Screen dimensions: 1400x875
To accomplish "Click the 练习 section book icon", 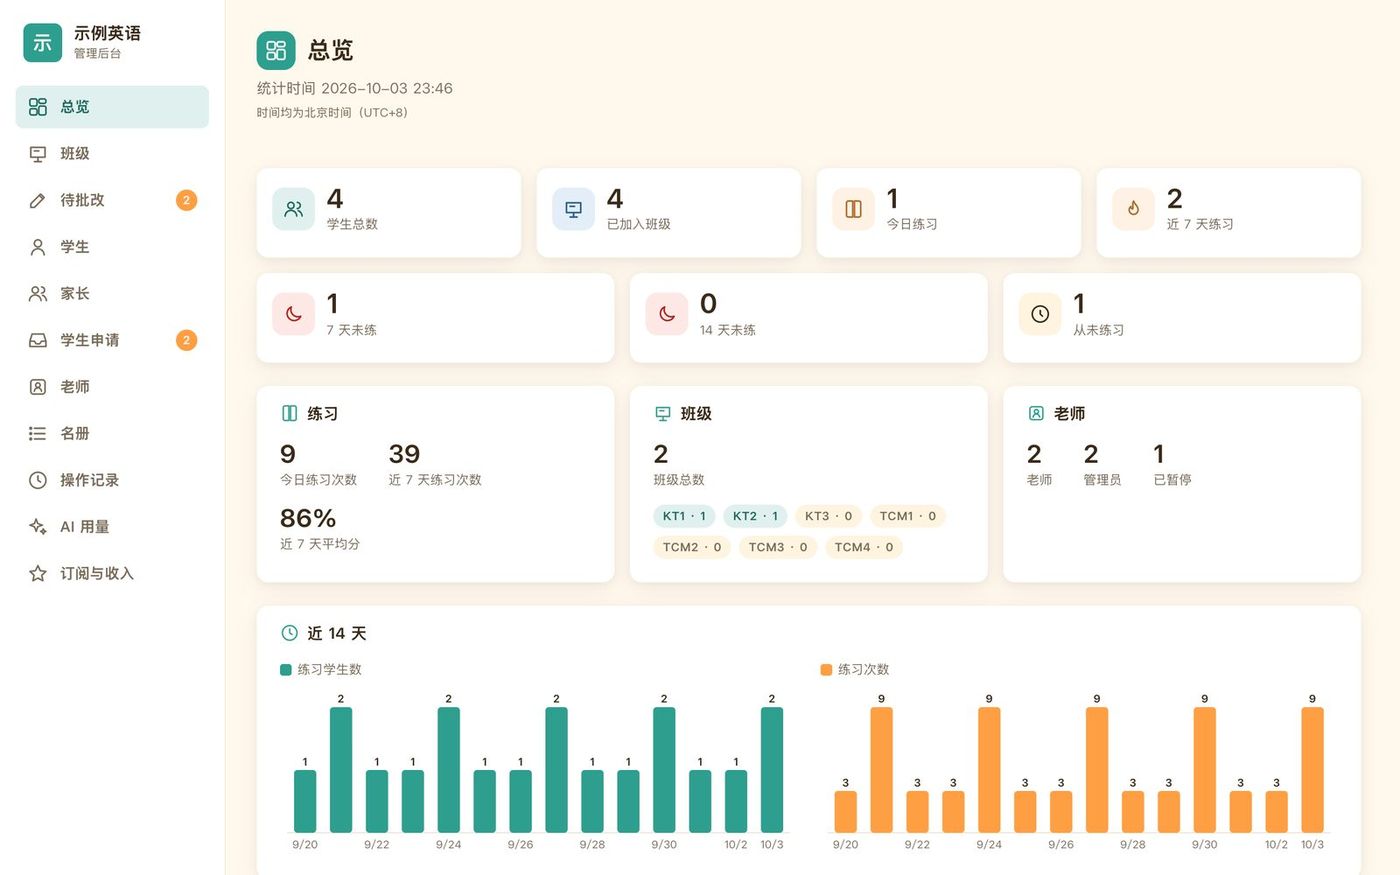I will (x=289, y=413).
